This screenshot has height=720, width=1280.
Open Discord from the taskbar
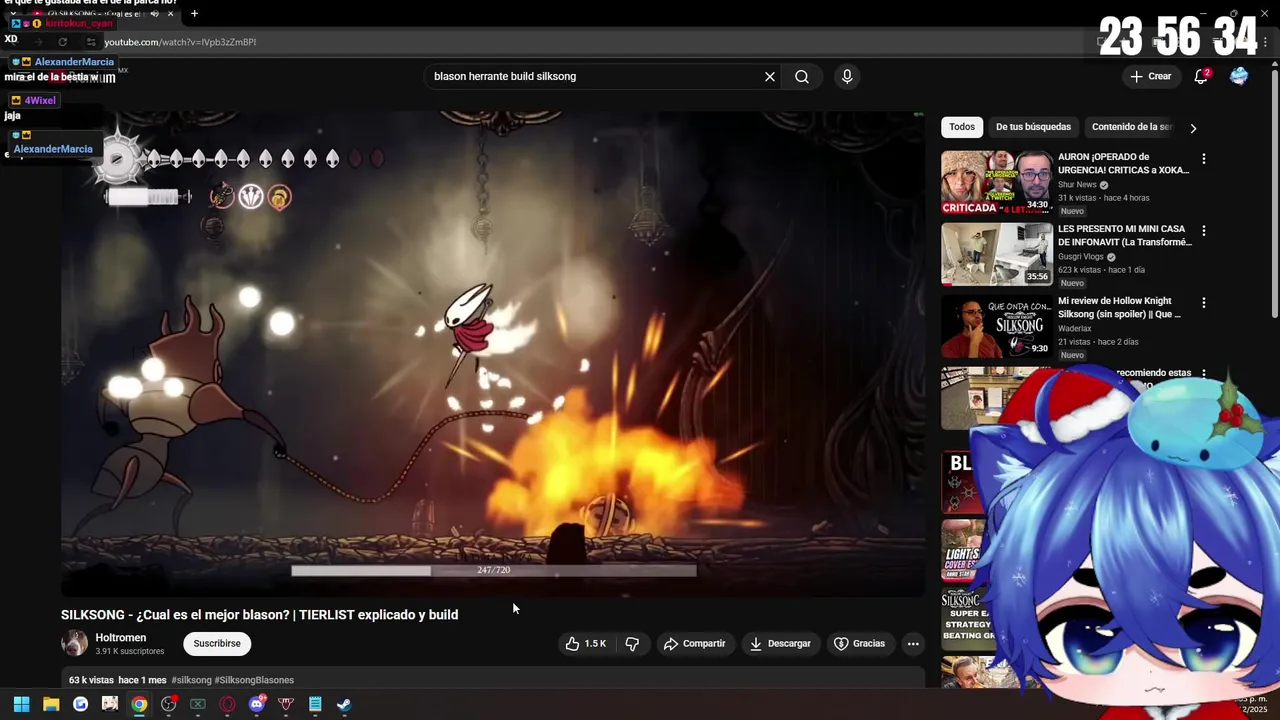click(257, 704)
